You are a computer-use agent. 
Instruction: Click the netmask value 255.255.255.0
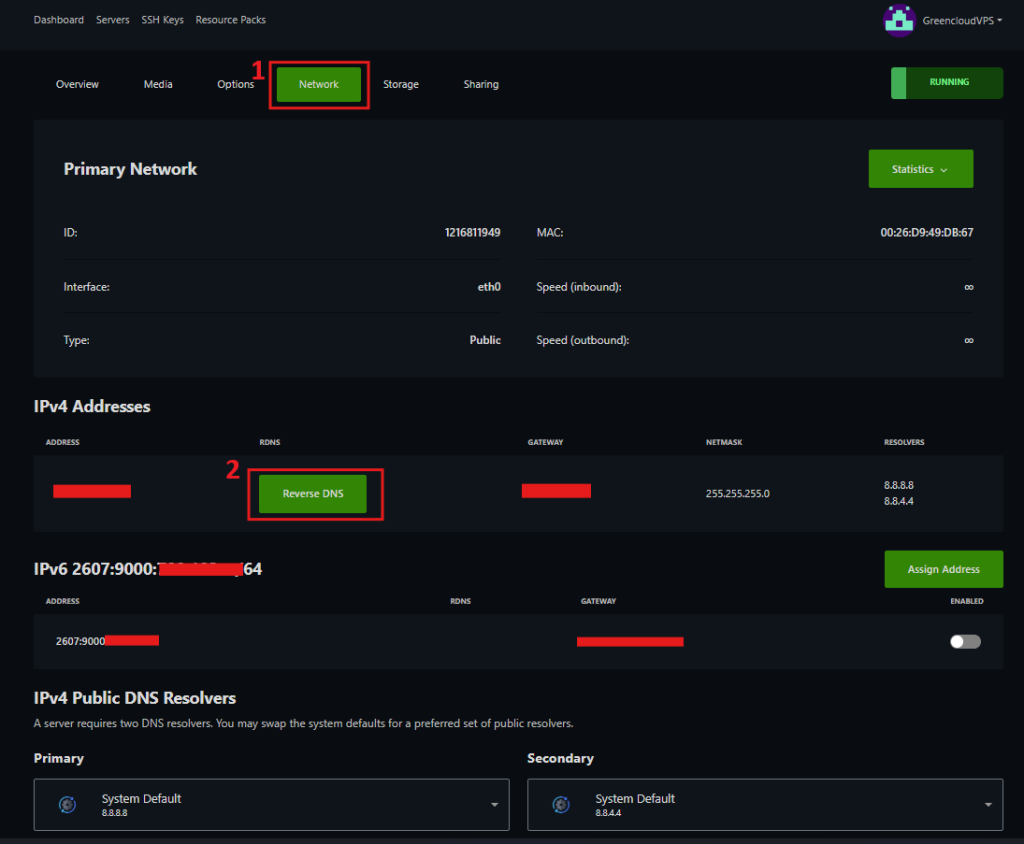(x=738, y=494)
